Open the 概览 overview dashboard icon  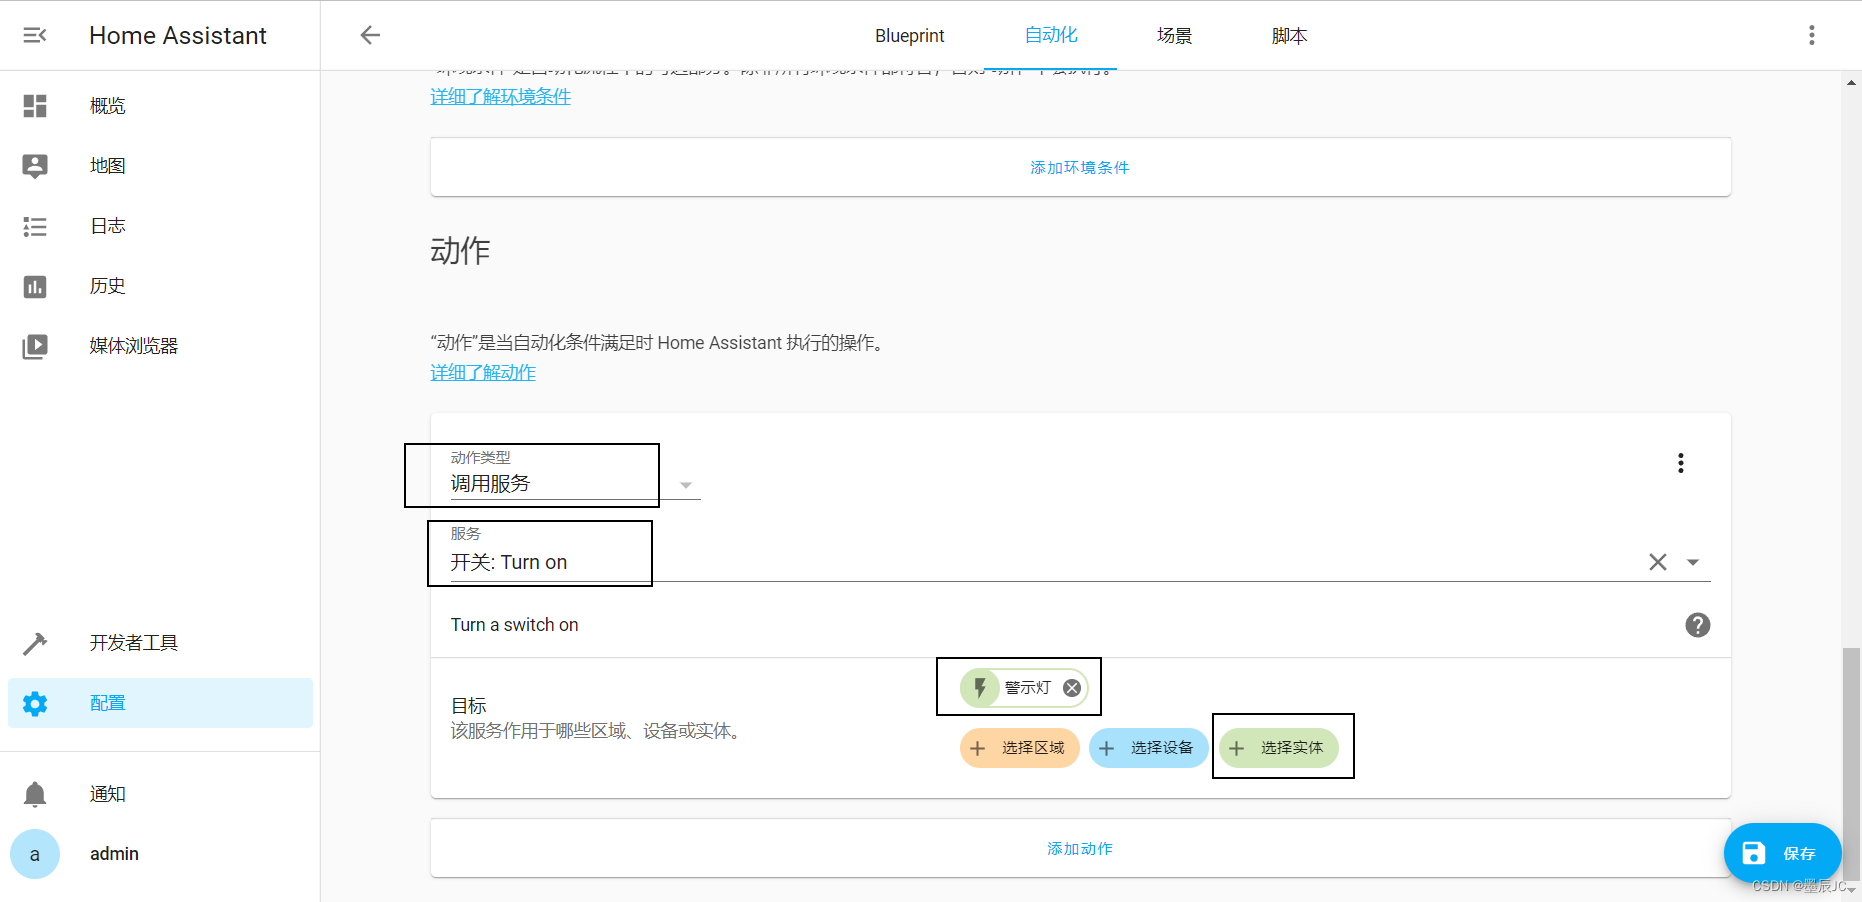click(x=35, y=106)
